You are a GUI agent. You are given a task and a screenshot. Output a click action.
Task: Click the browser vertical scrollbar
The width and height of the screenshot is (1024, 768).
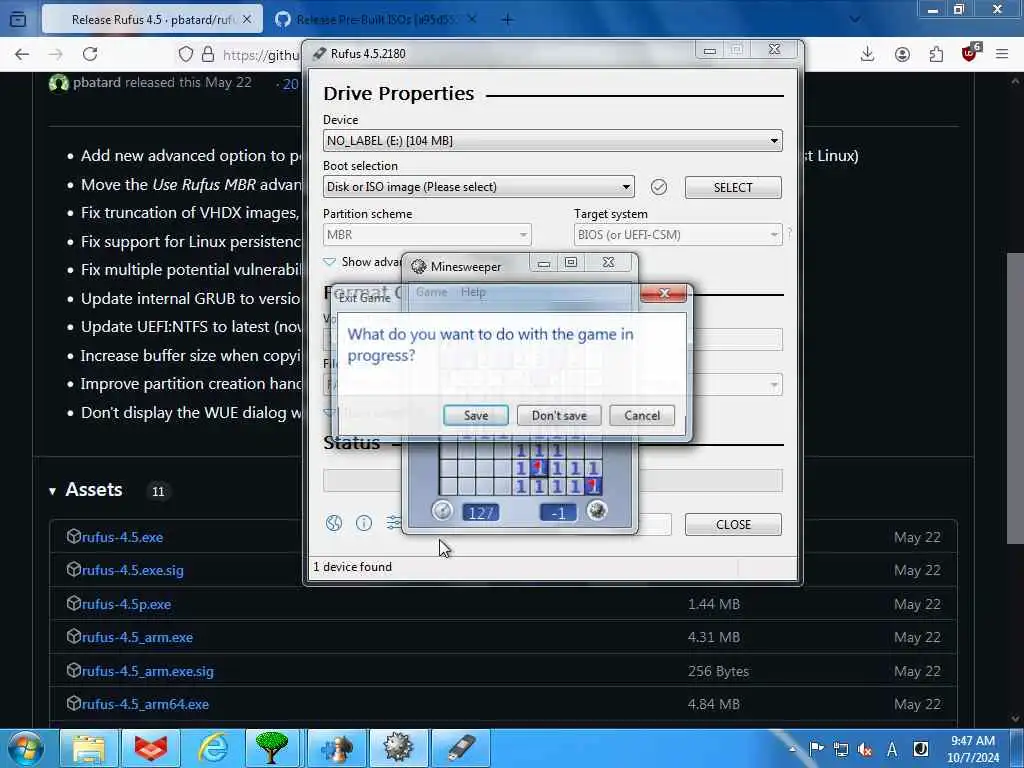[1015, 398]
